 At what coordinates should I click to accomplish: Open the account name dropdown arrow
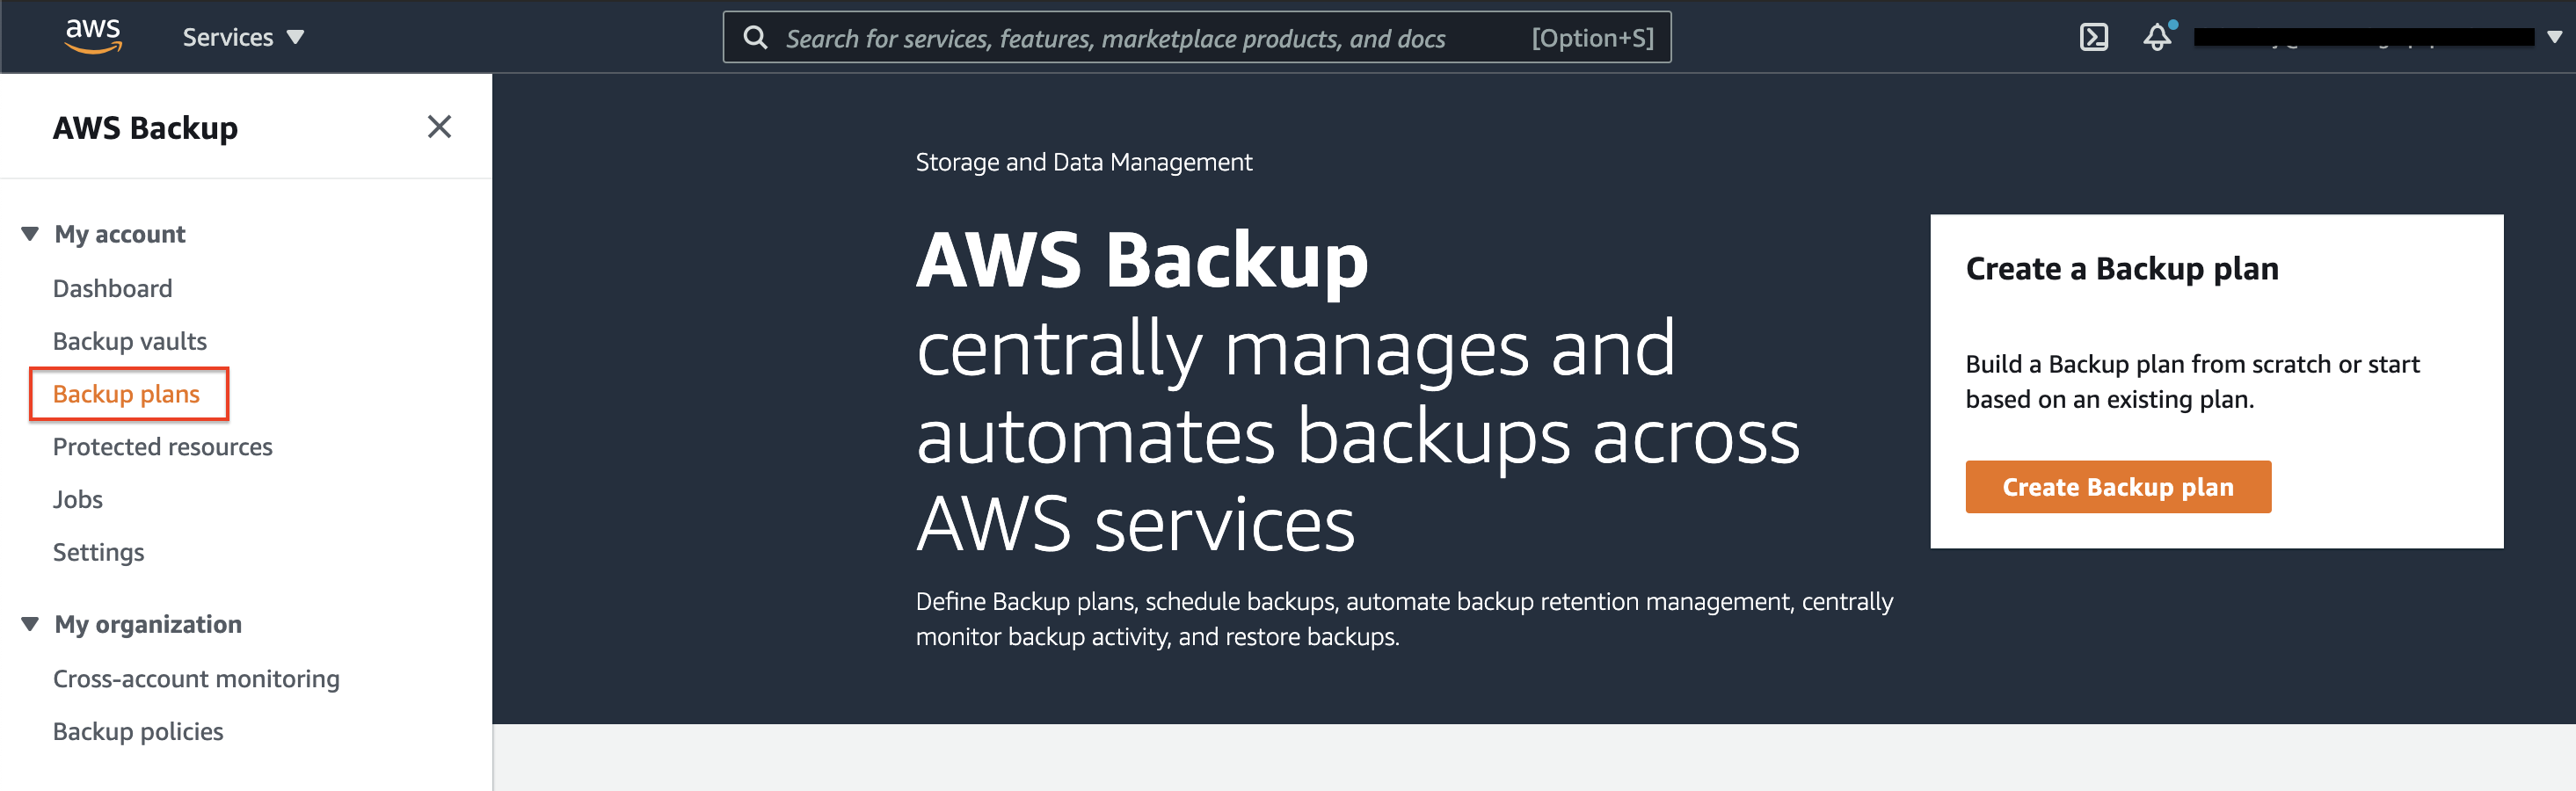click(x=2554, y=37)
